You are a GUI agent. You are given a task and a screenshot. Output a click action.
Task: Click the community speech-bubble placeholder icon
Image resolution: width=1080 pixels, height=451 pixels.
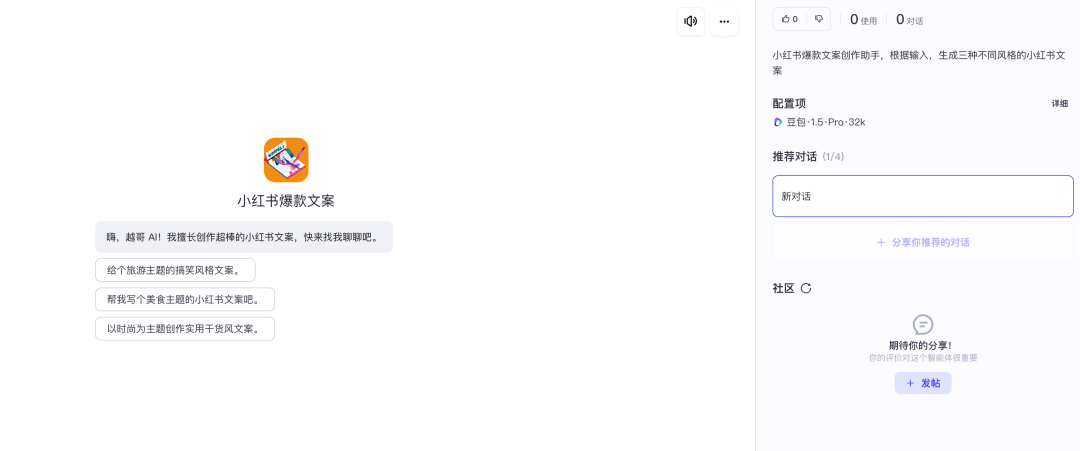pos(923,324)
